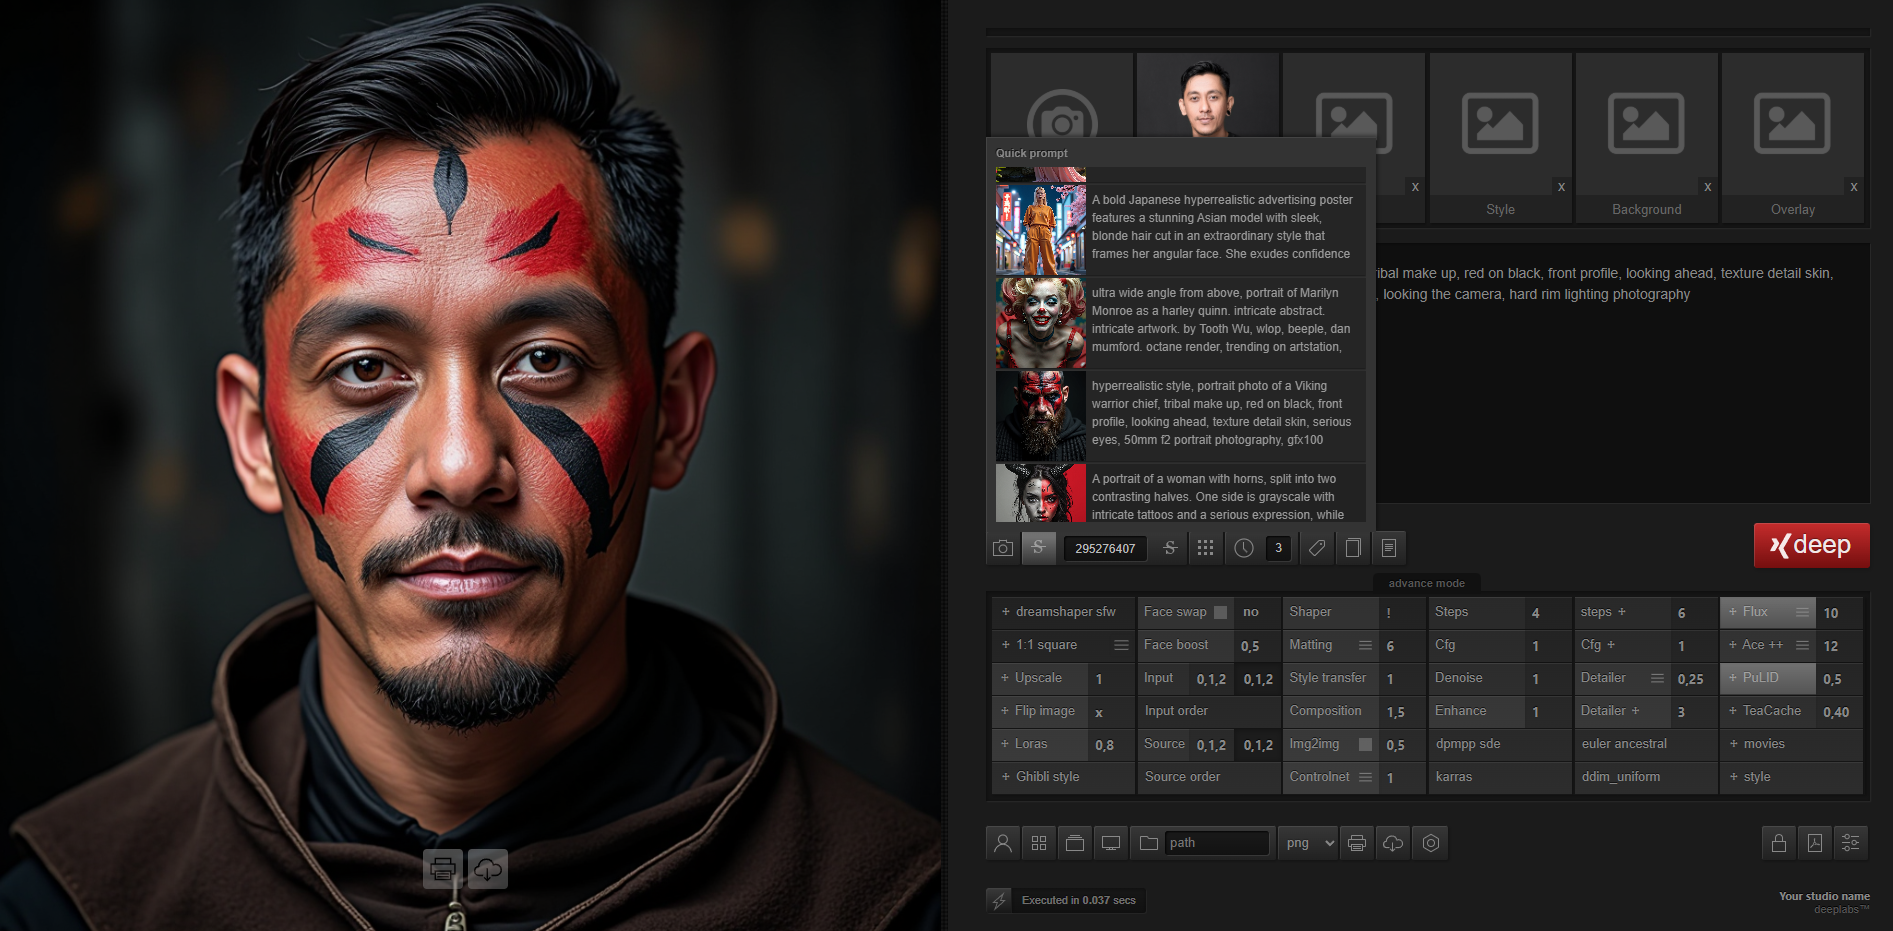The image size is (1893, 931).
Task: Toggle the Enhance option
Action: pyautogui.click(x=1477, y=711)
